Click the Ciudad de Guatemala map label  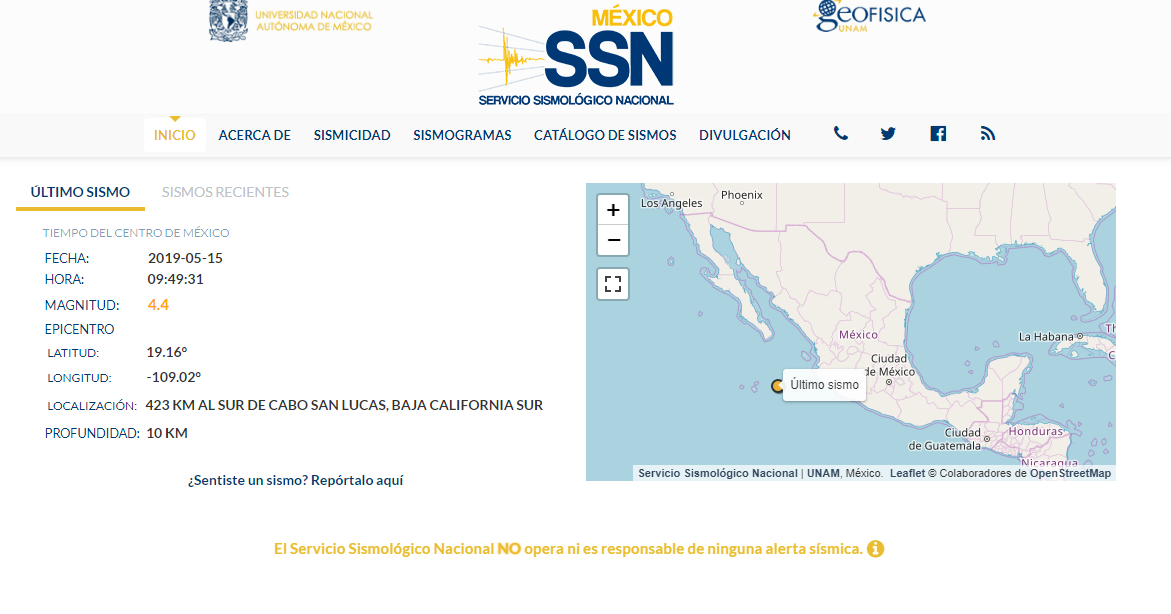pos(945,439)
